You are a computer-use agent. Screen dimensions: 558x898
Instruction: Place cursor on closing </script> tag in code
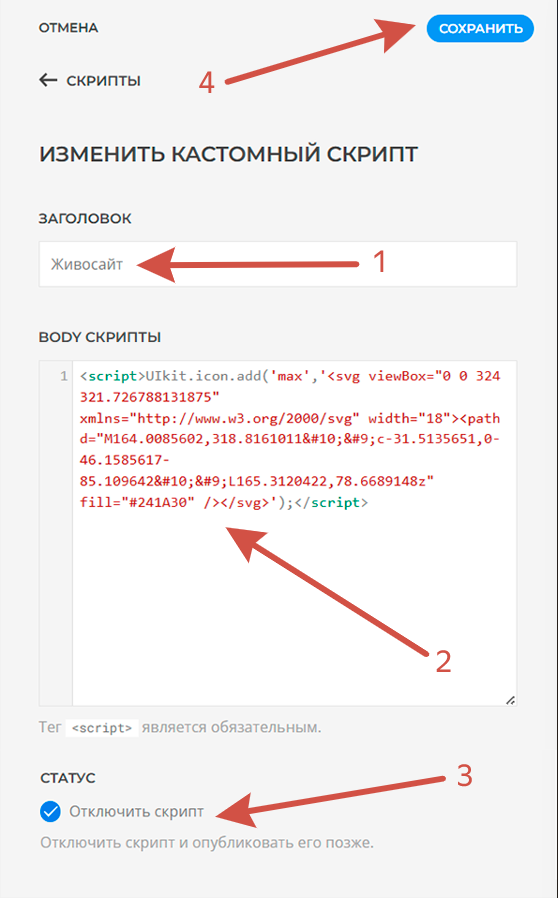pos(333,503)
